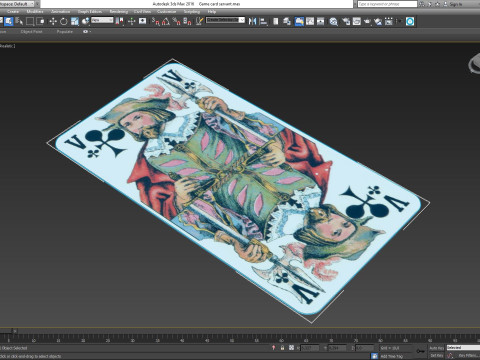This screenshot has height=360, width=480.
Task: Open the Render Gallery icon
Action: (389, 22)
